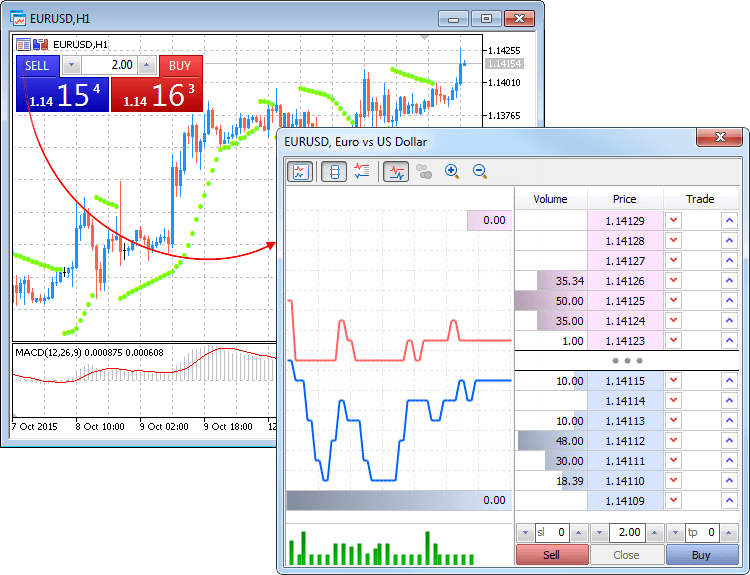The width and height of the screenshot is (750, 575).
Task: Decrease take profit tp value
Action: coord(675,532)
